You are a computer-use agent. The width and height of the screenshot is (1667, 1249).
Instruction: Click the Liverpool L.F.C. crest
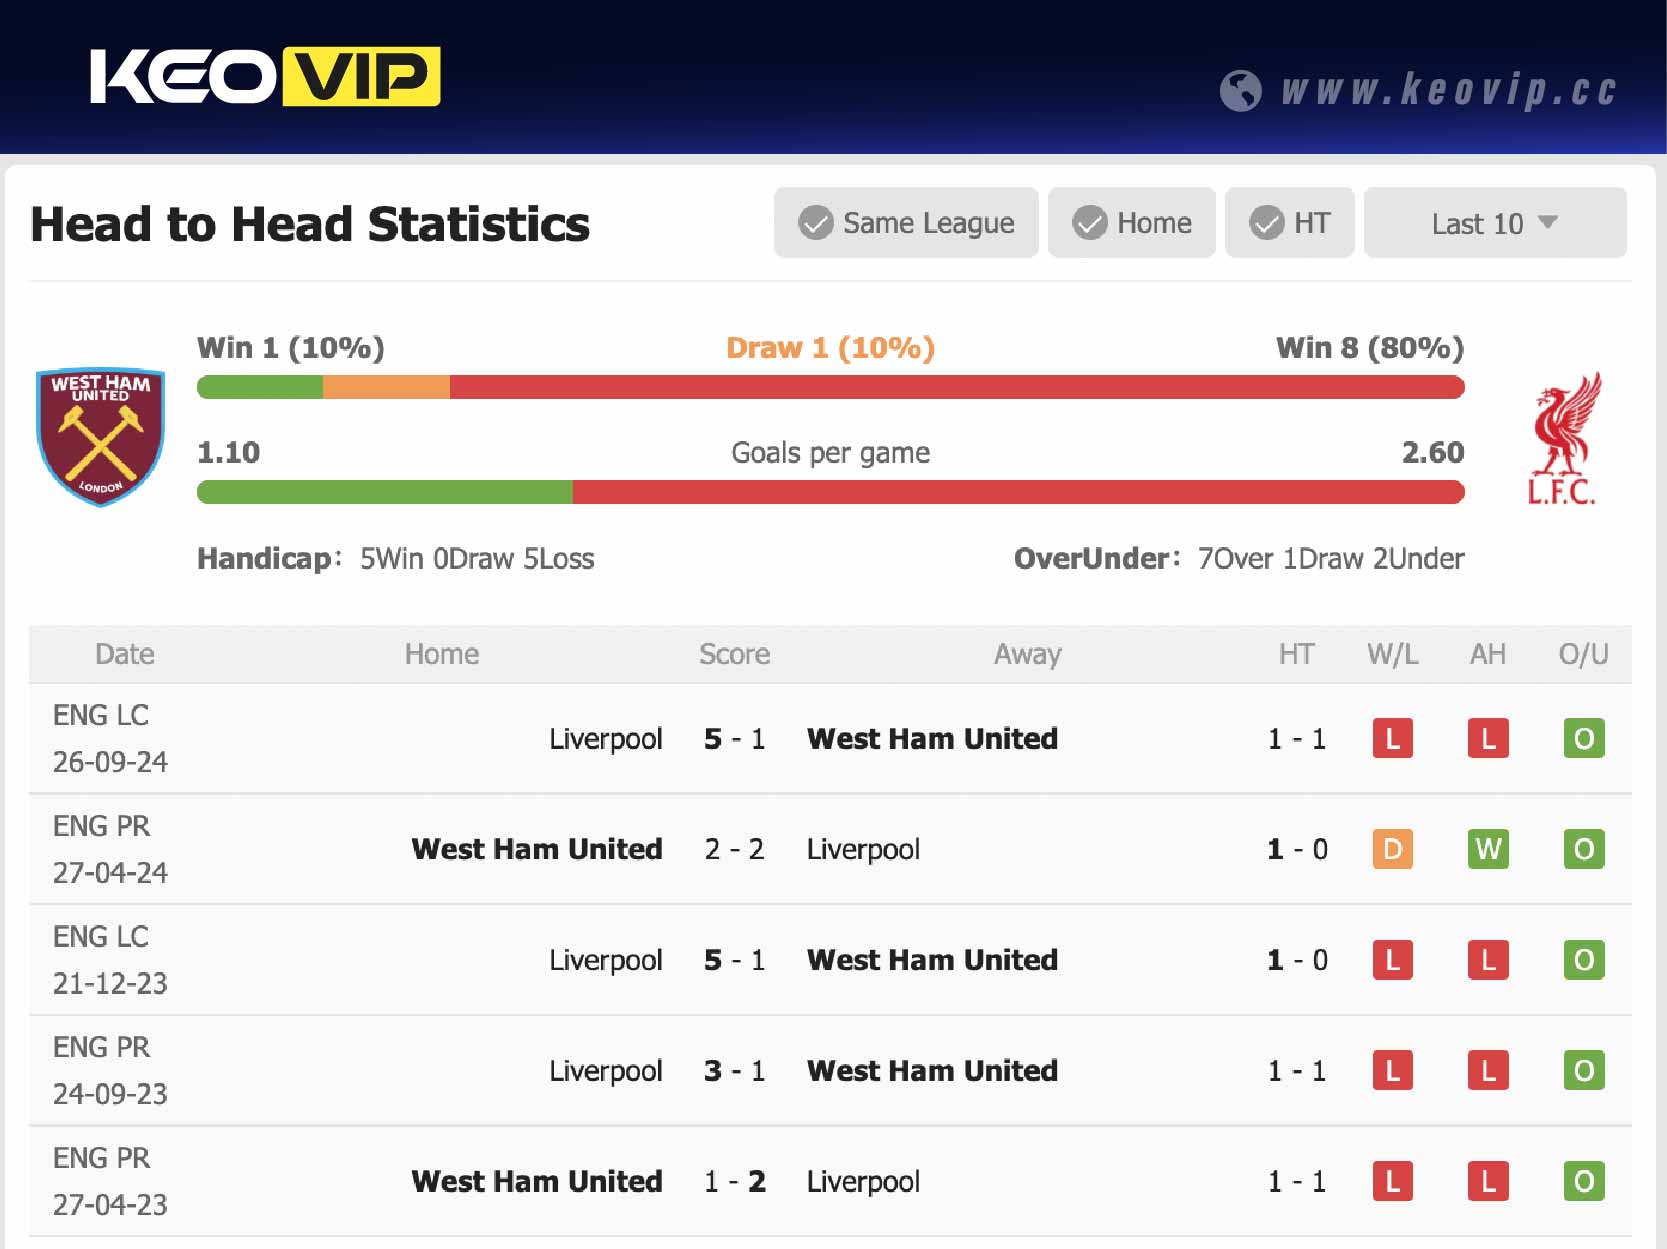click(1561, 438)
